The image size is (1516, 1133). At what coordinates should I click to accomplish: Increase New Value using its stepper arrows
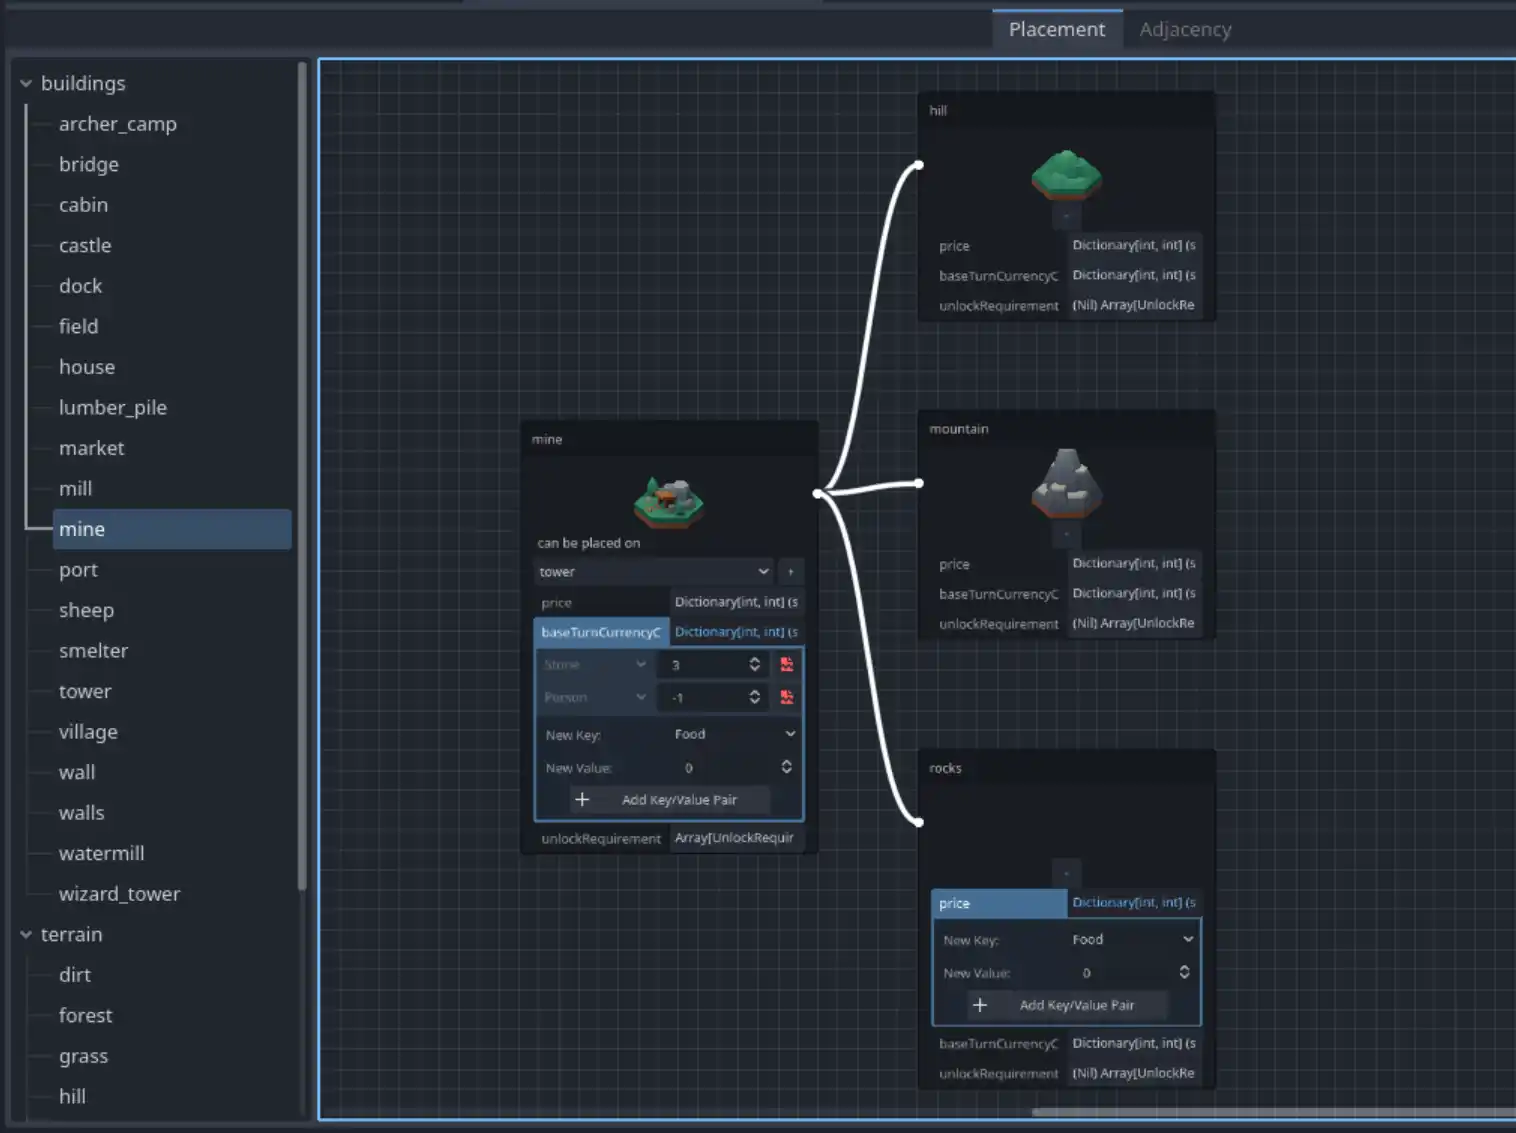(786, 767)
